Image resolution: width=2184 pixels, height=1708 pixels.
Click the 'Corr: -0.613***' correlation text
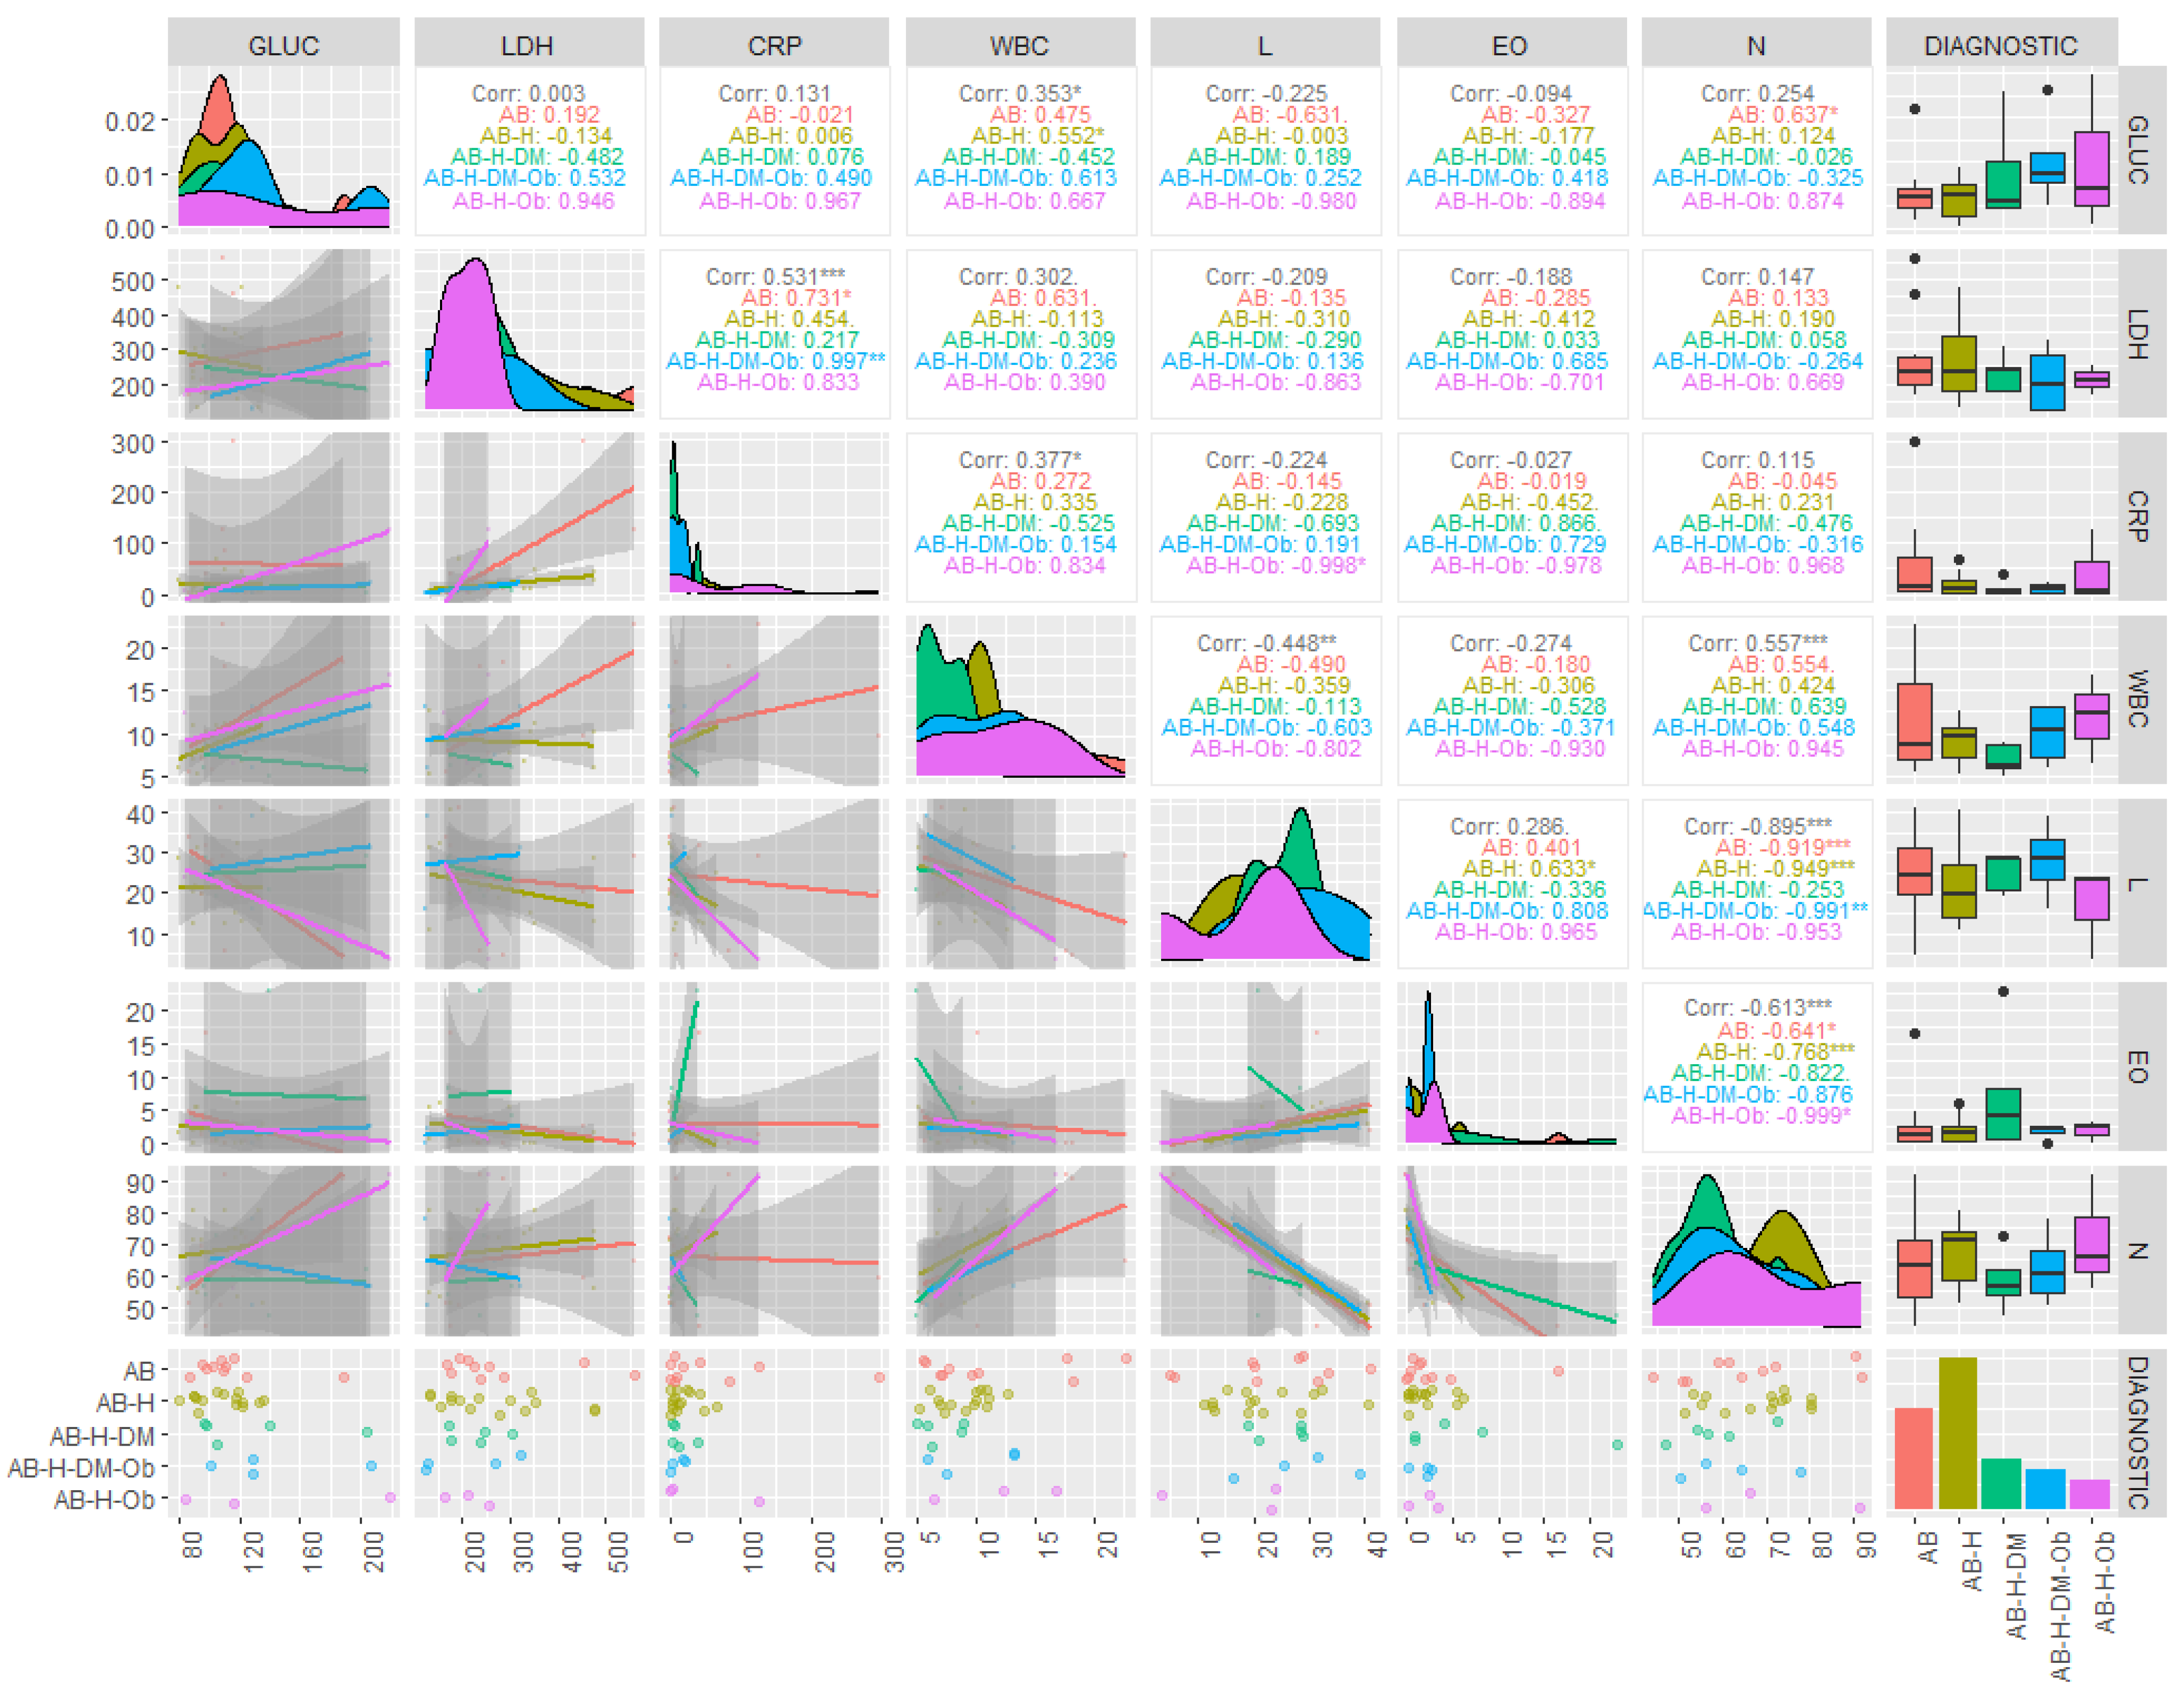point(1757,1007)
